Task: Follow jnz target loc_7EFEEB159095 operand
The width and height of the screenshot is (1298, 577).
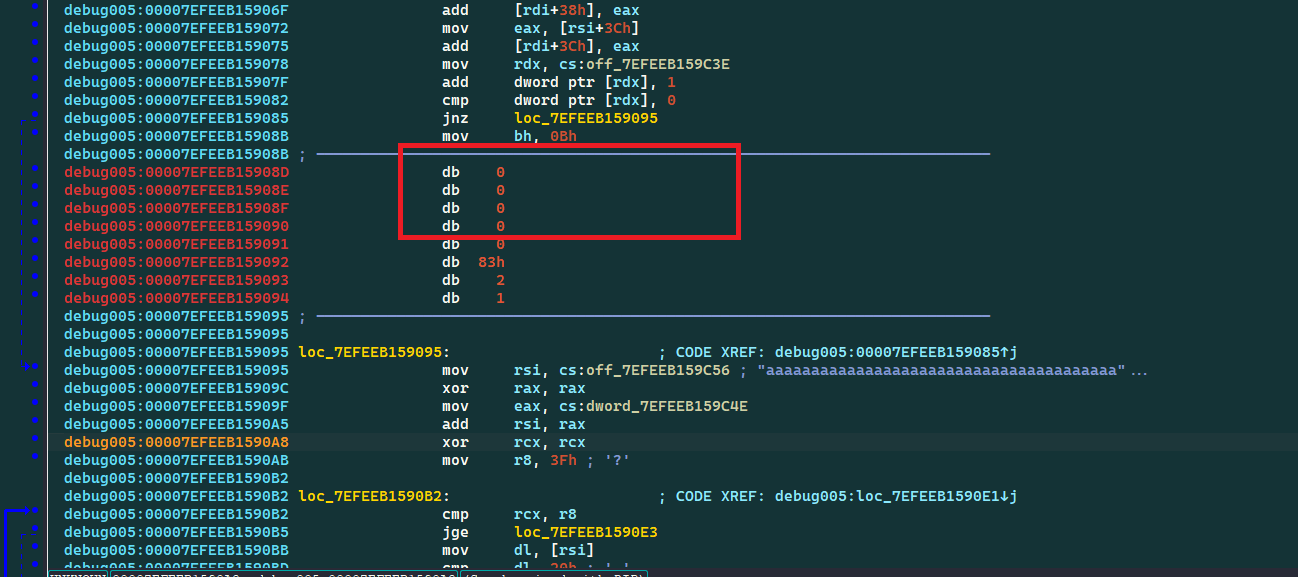Action: pyautogui.click(x=585, y=119)
